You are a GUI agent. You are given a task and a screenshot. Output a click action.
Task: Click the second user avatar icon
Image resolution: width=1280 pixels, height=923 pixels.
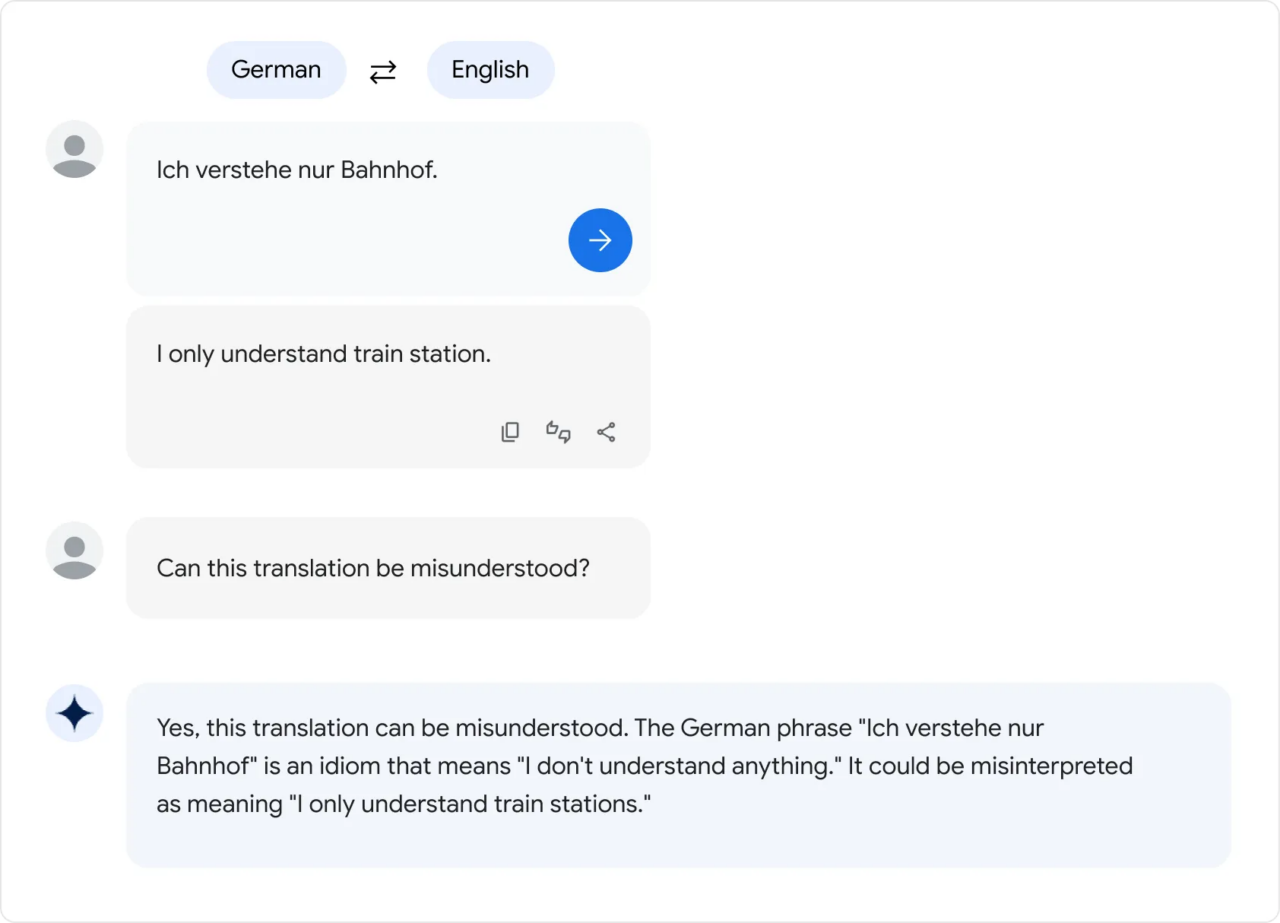pyautogui.click(x=74, y=551)
